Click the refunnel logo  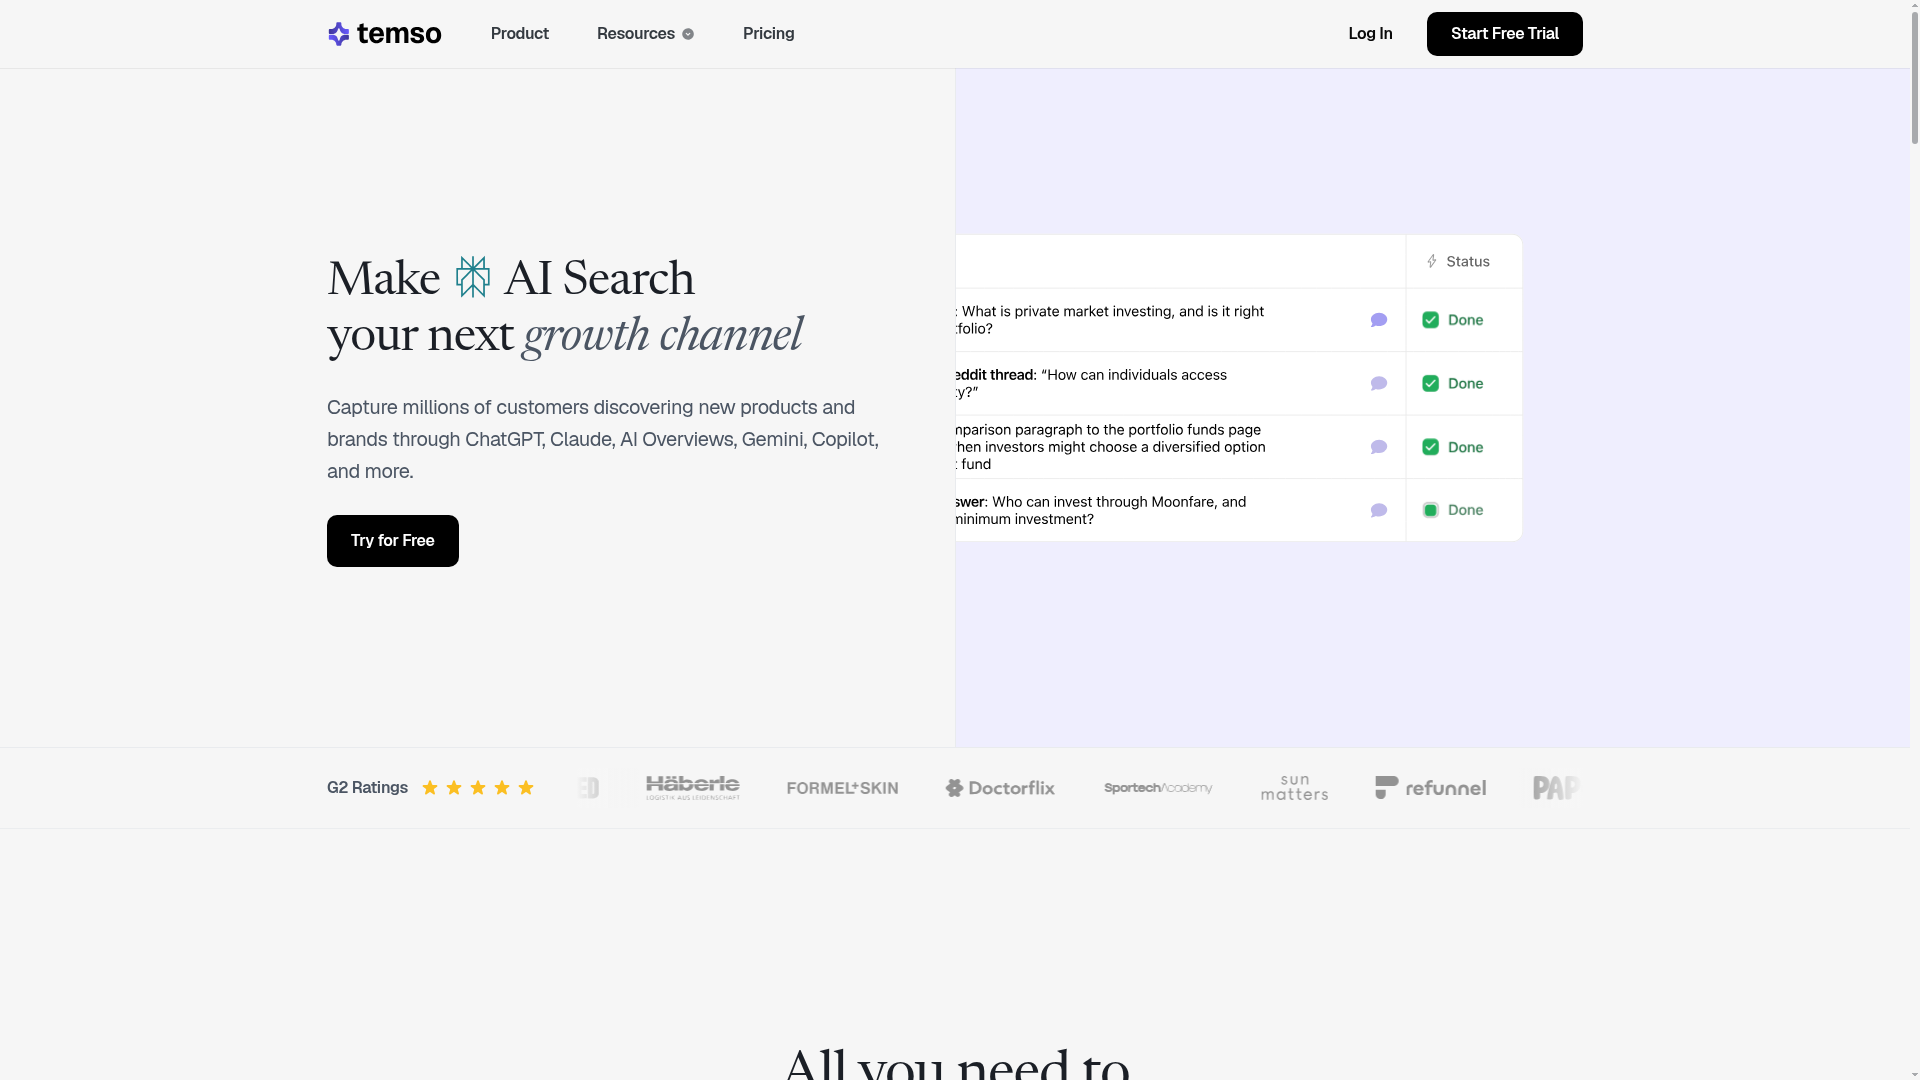(x=1431, y=788)
